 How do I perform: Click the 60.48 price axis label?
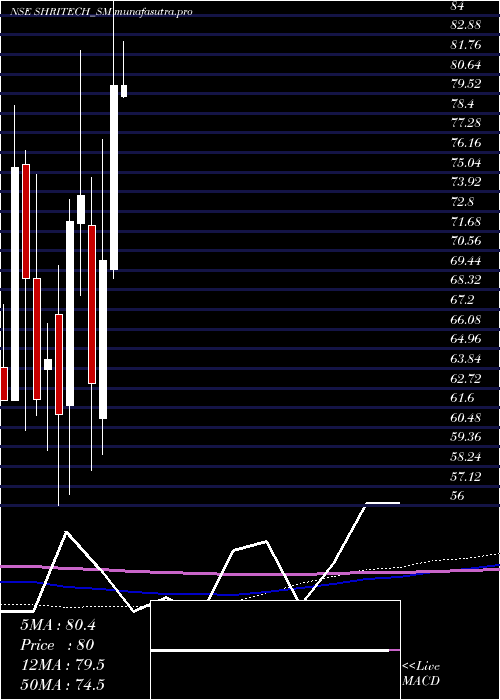[466, 418]
